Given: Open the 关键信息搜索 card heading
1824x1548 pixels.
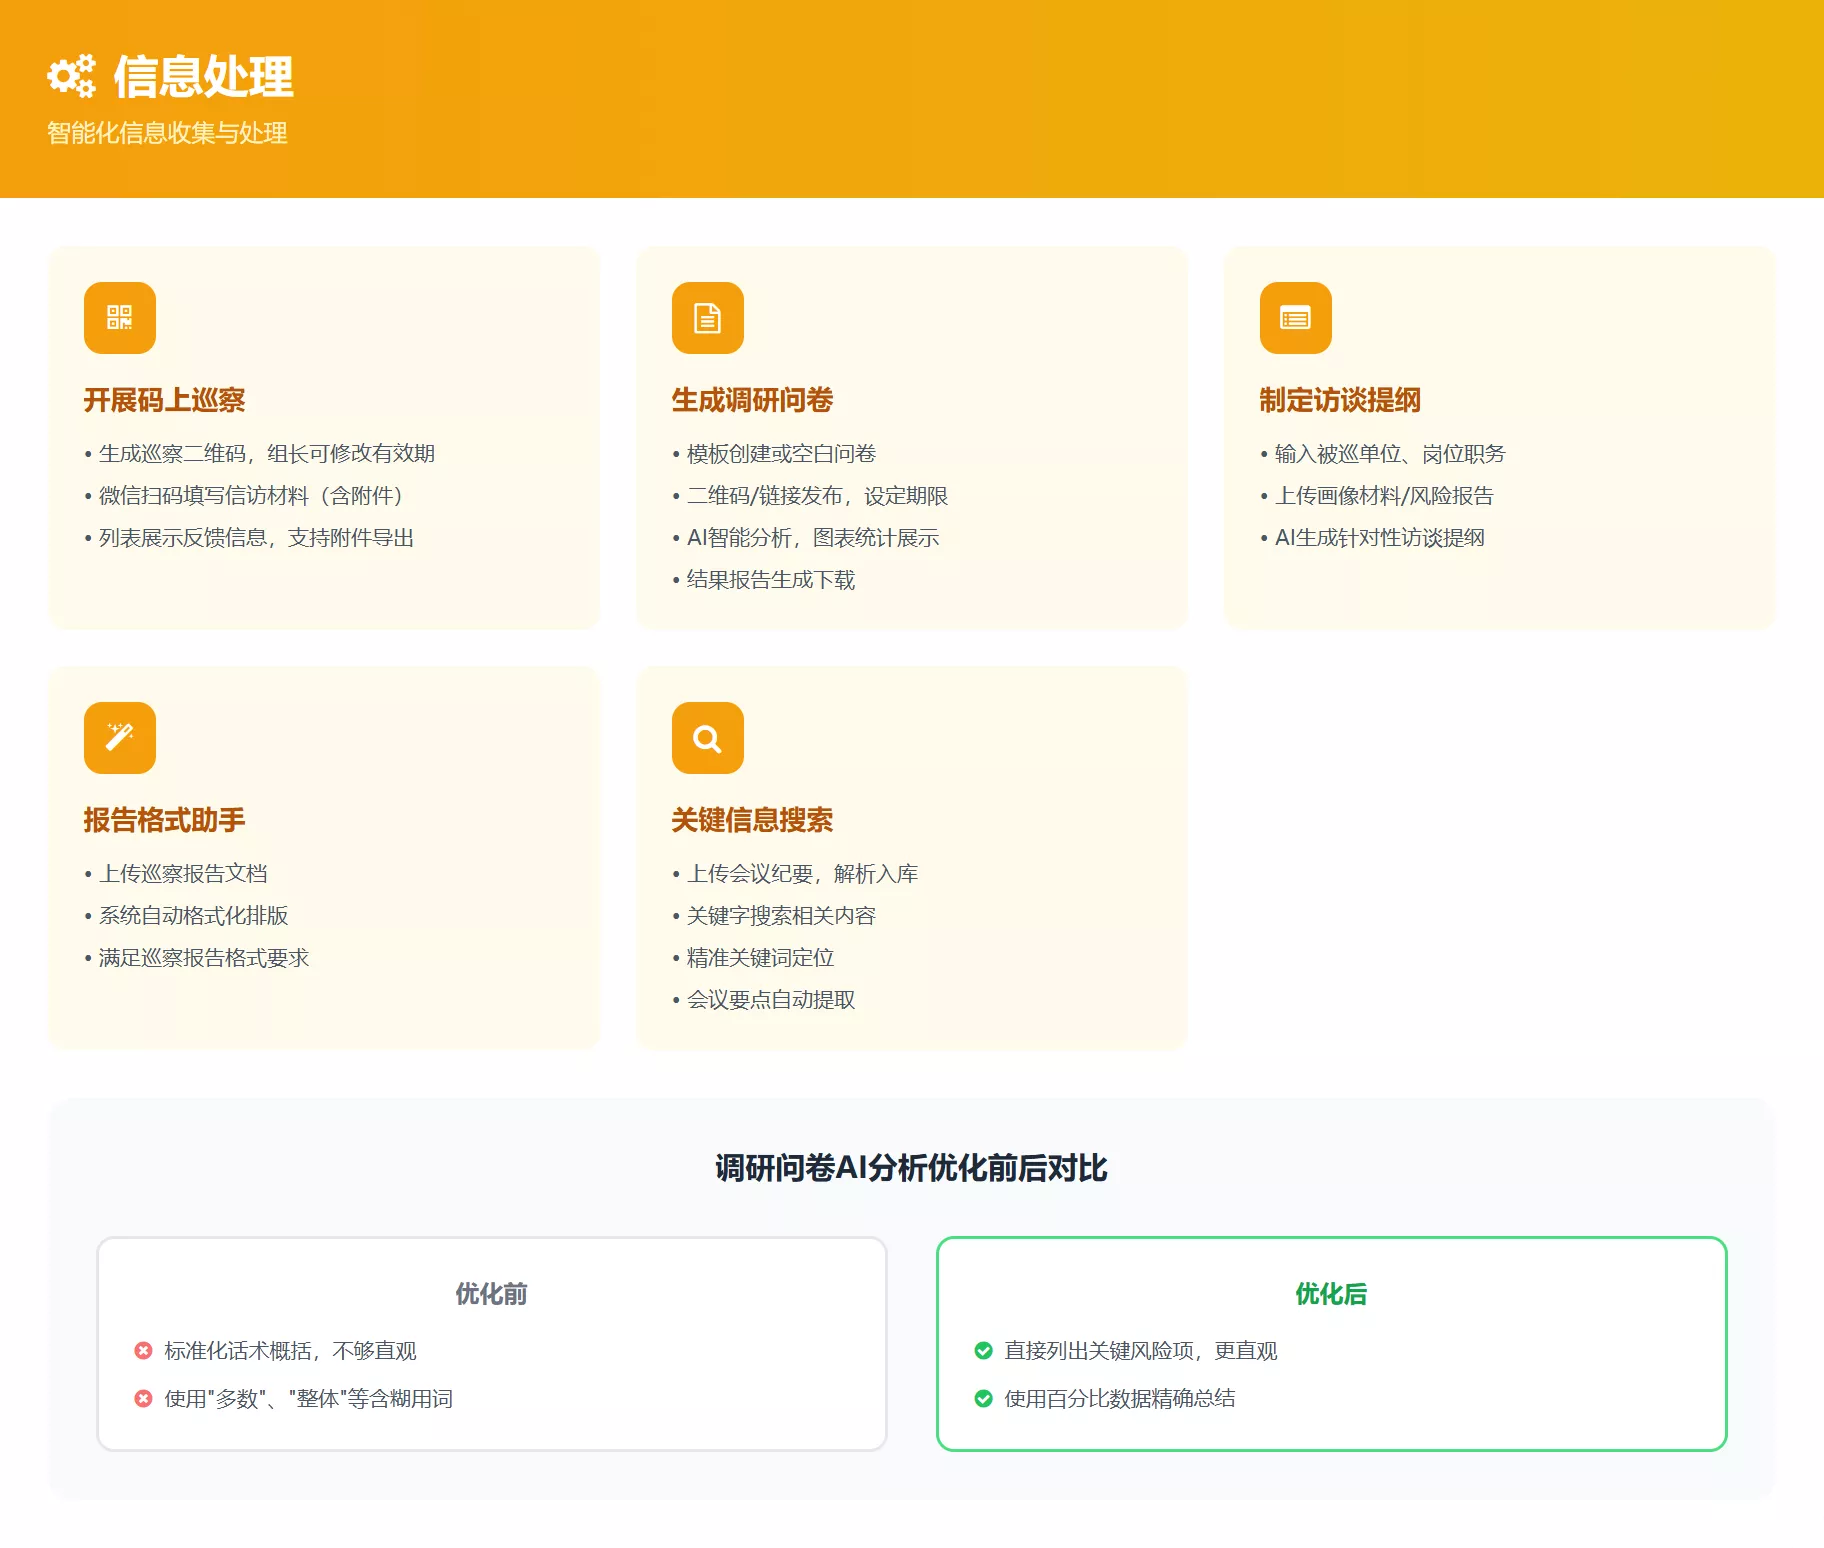Looking at the screenshot, I should (752, 820).
